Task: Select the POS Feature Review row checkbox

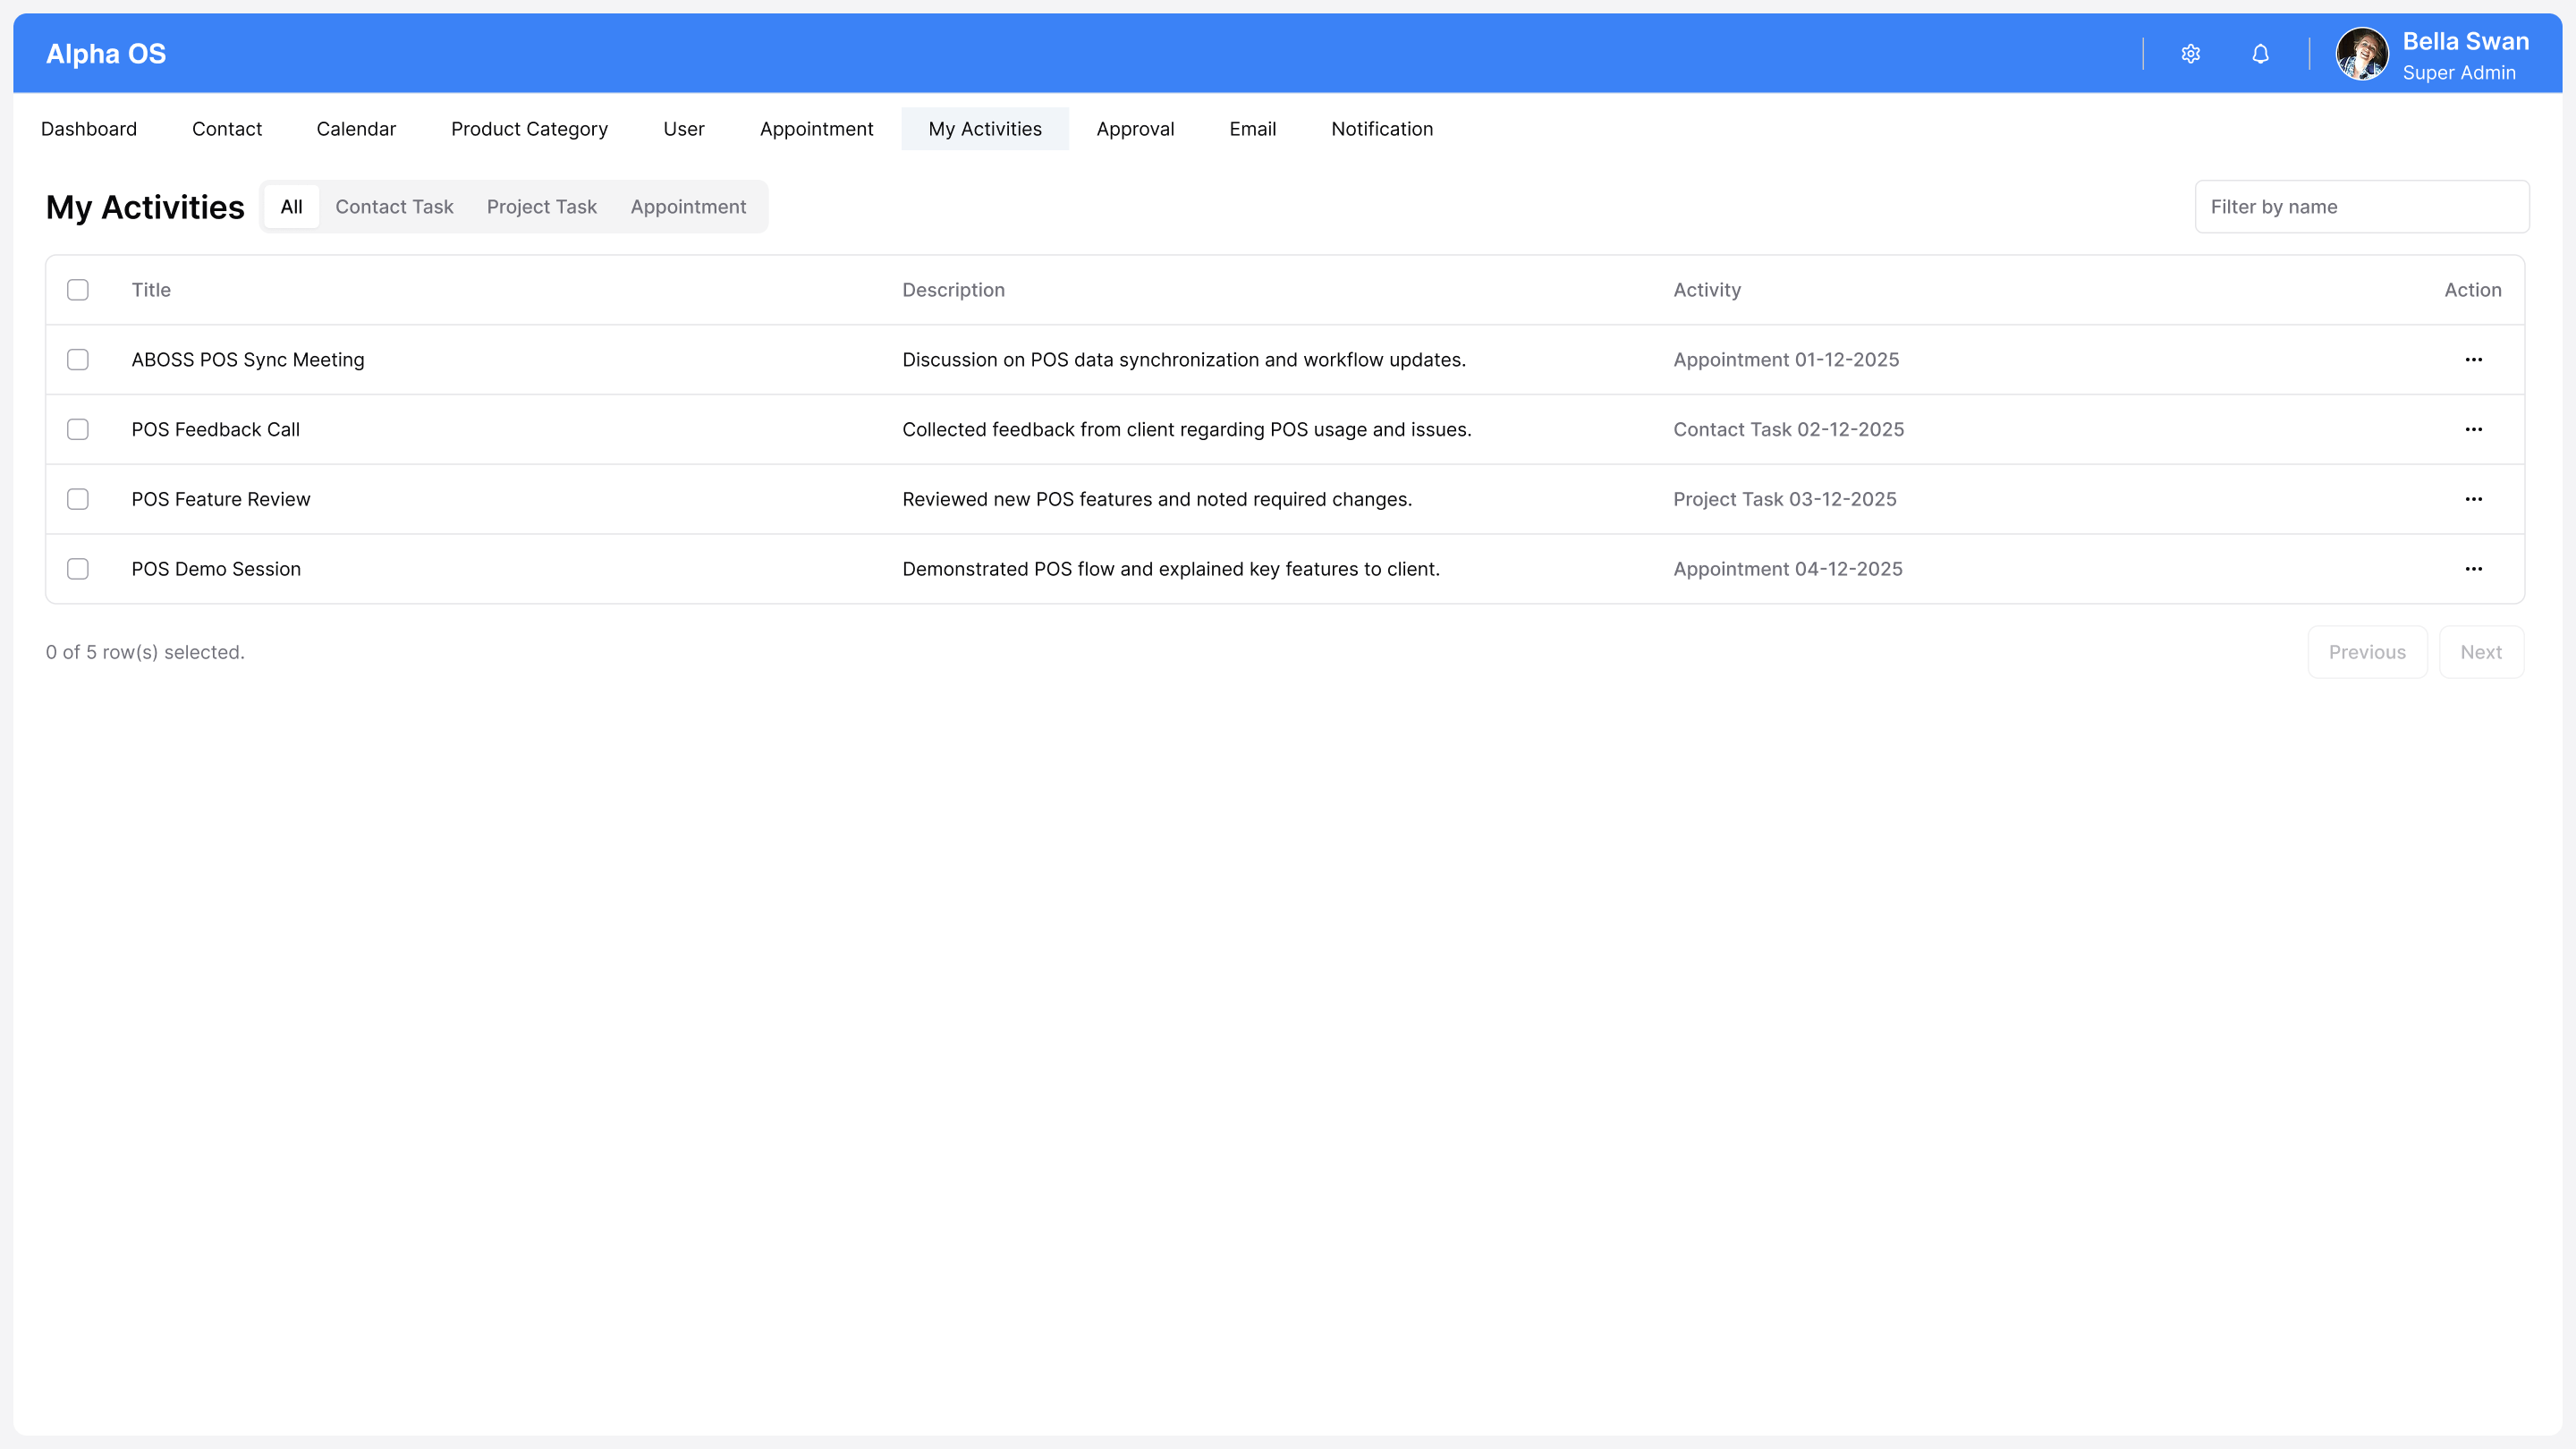Action: pyautogui.click(x=78, y=499)
